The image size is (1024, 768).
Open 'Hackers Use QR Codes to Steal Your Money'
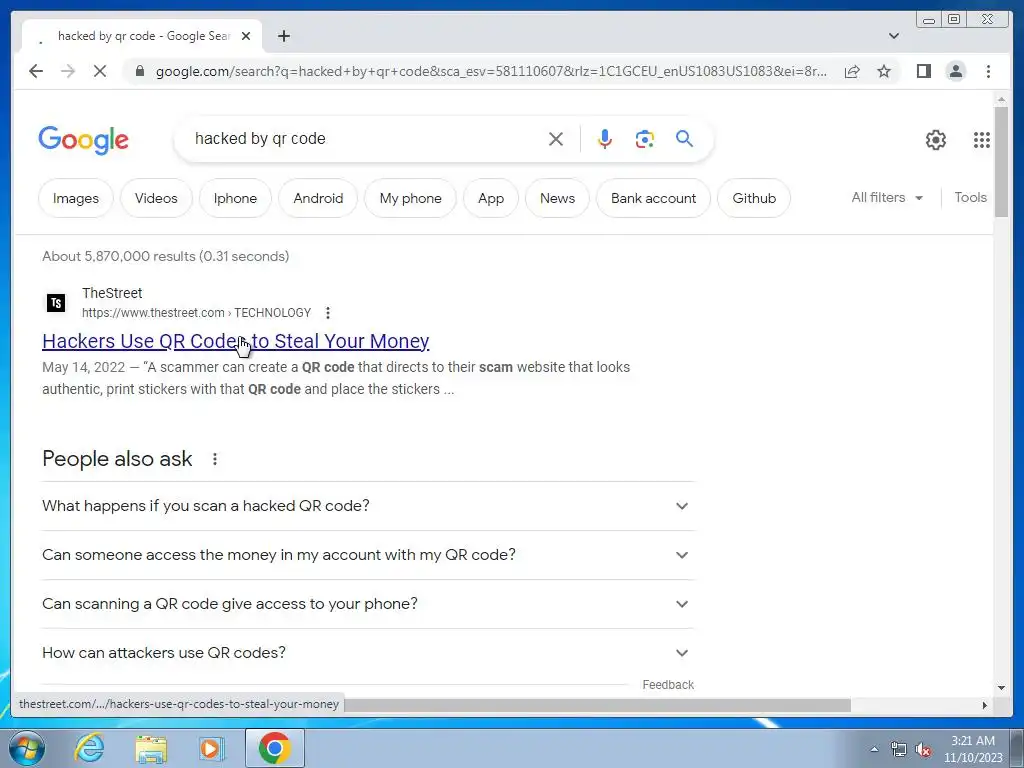[236, 341]
